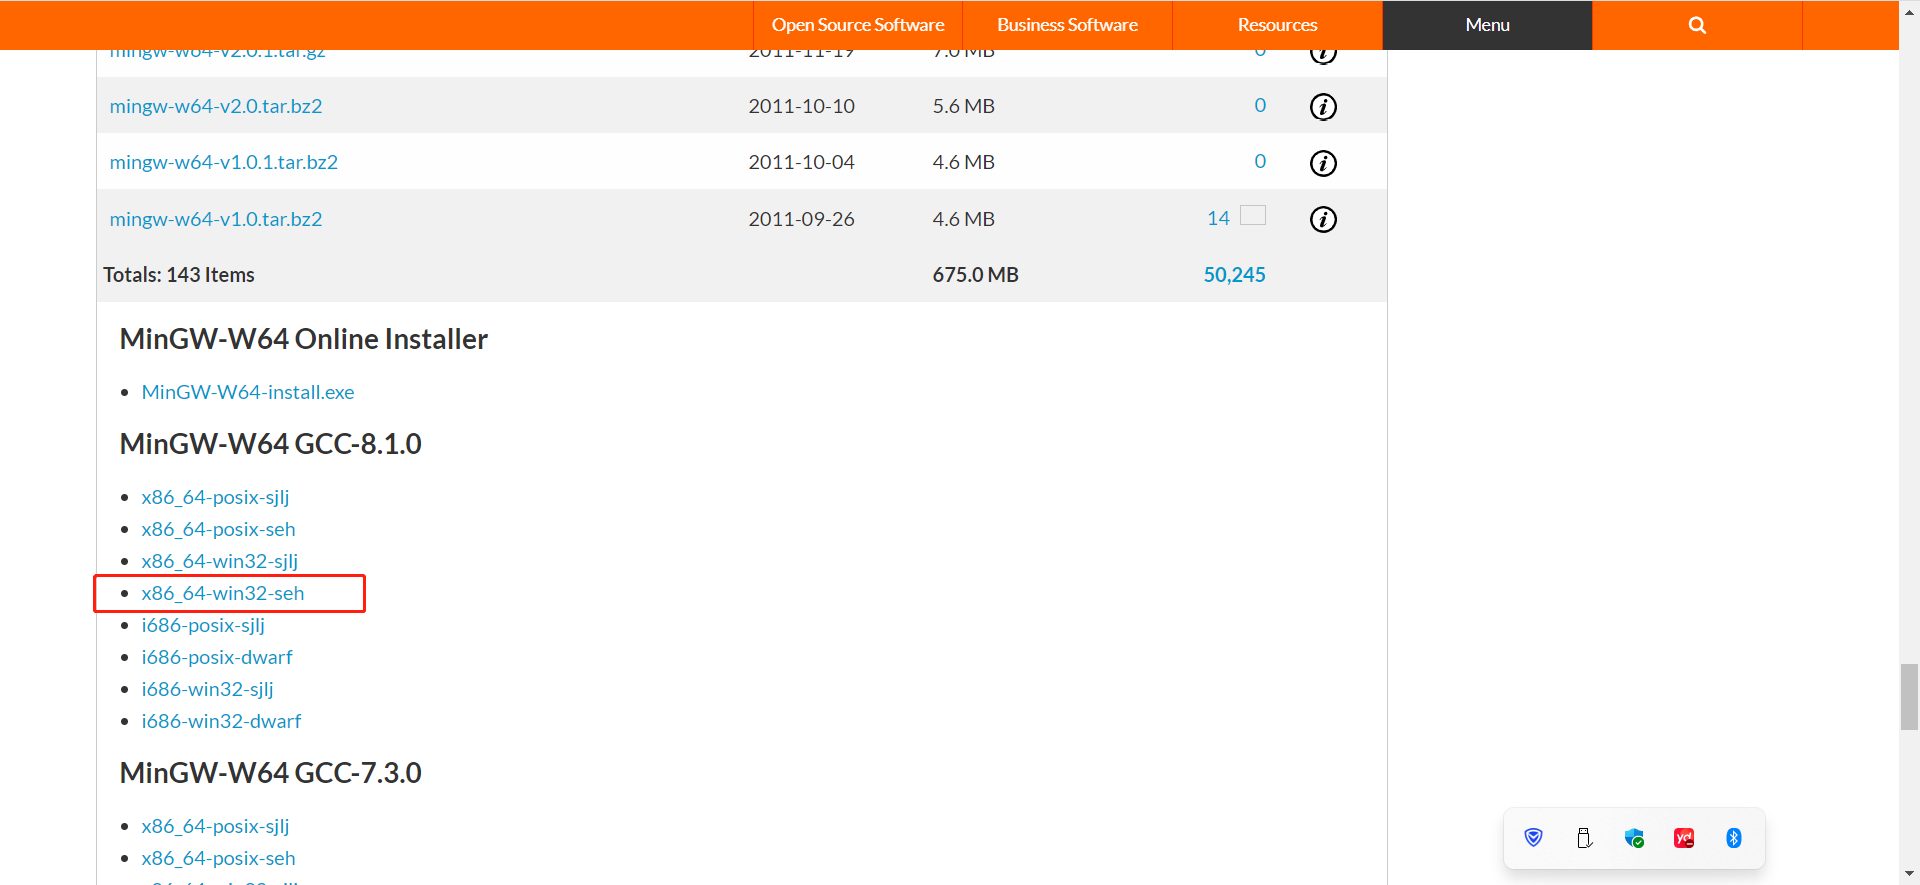1920x885 pixels.
Task: Click the 'MinGW-W64 GCC-7.3.0' heading
Action: tap(270, 773)
